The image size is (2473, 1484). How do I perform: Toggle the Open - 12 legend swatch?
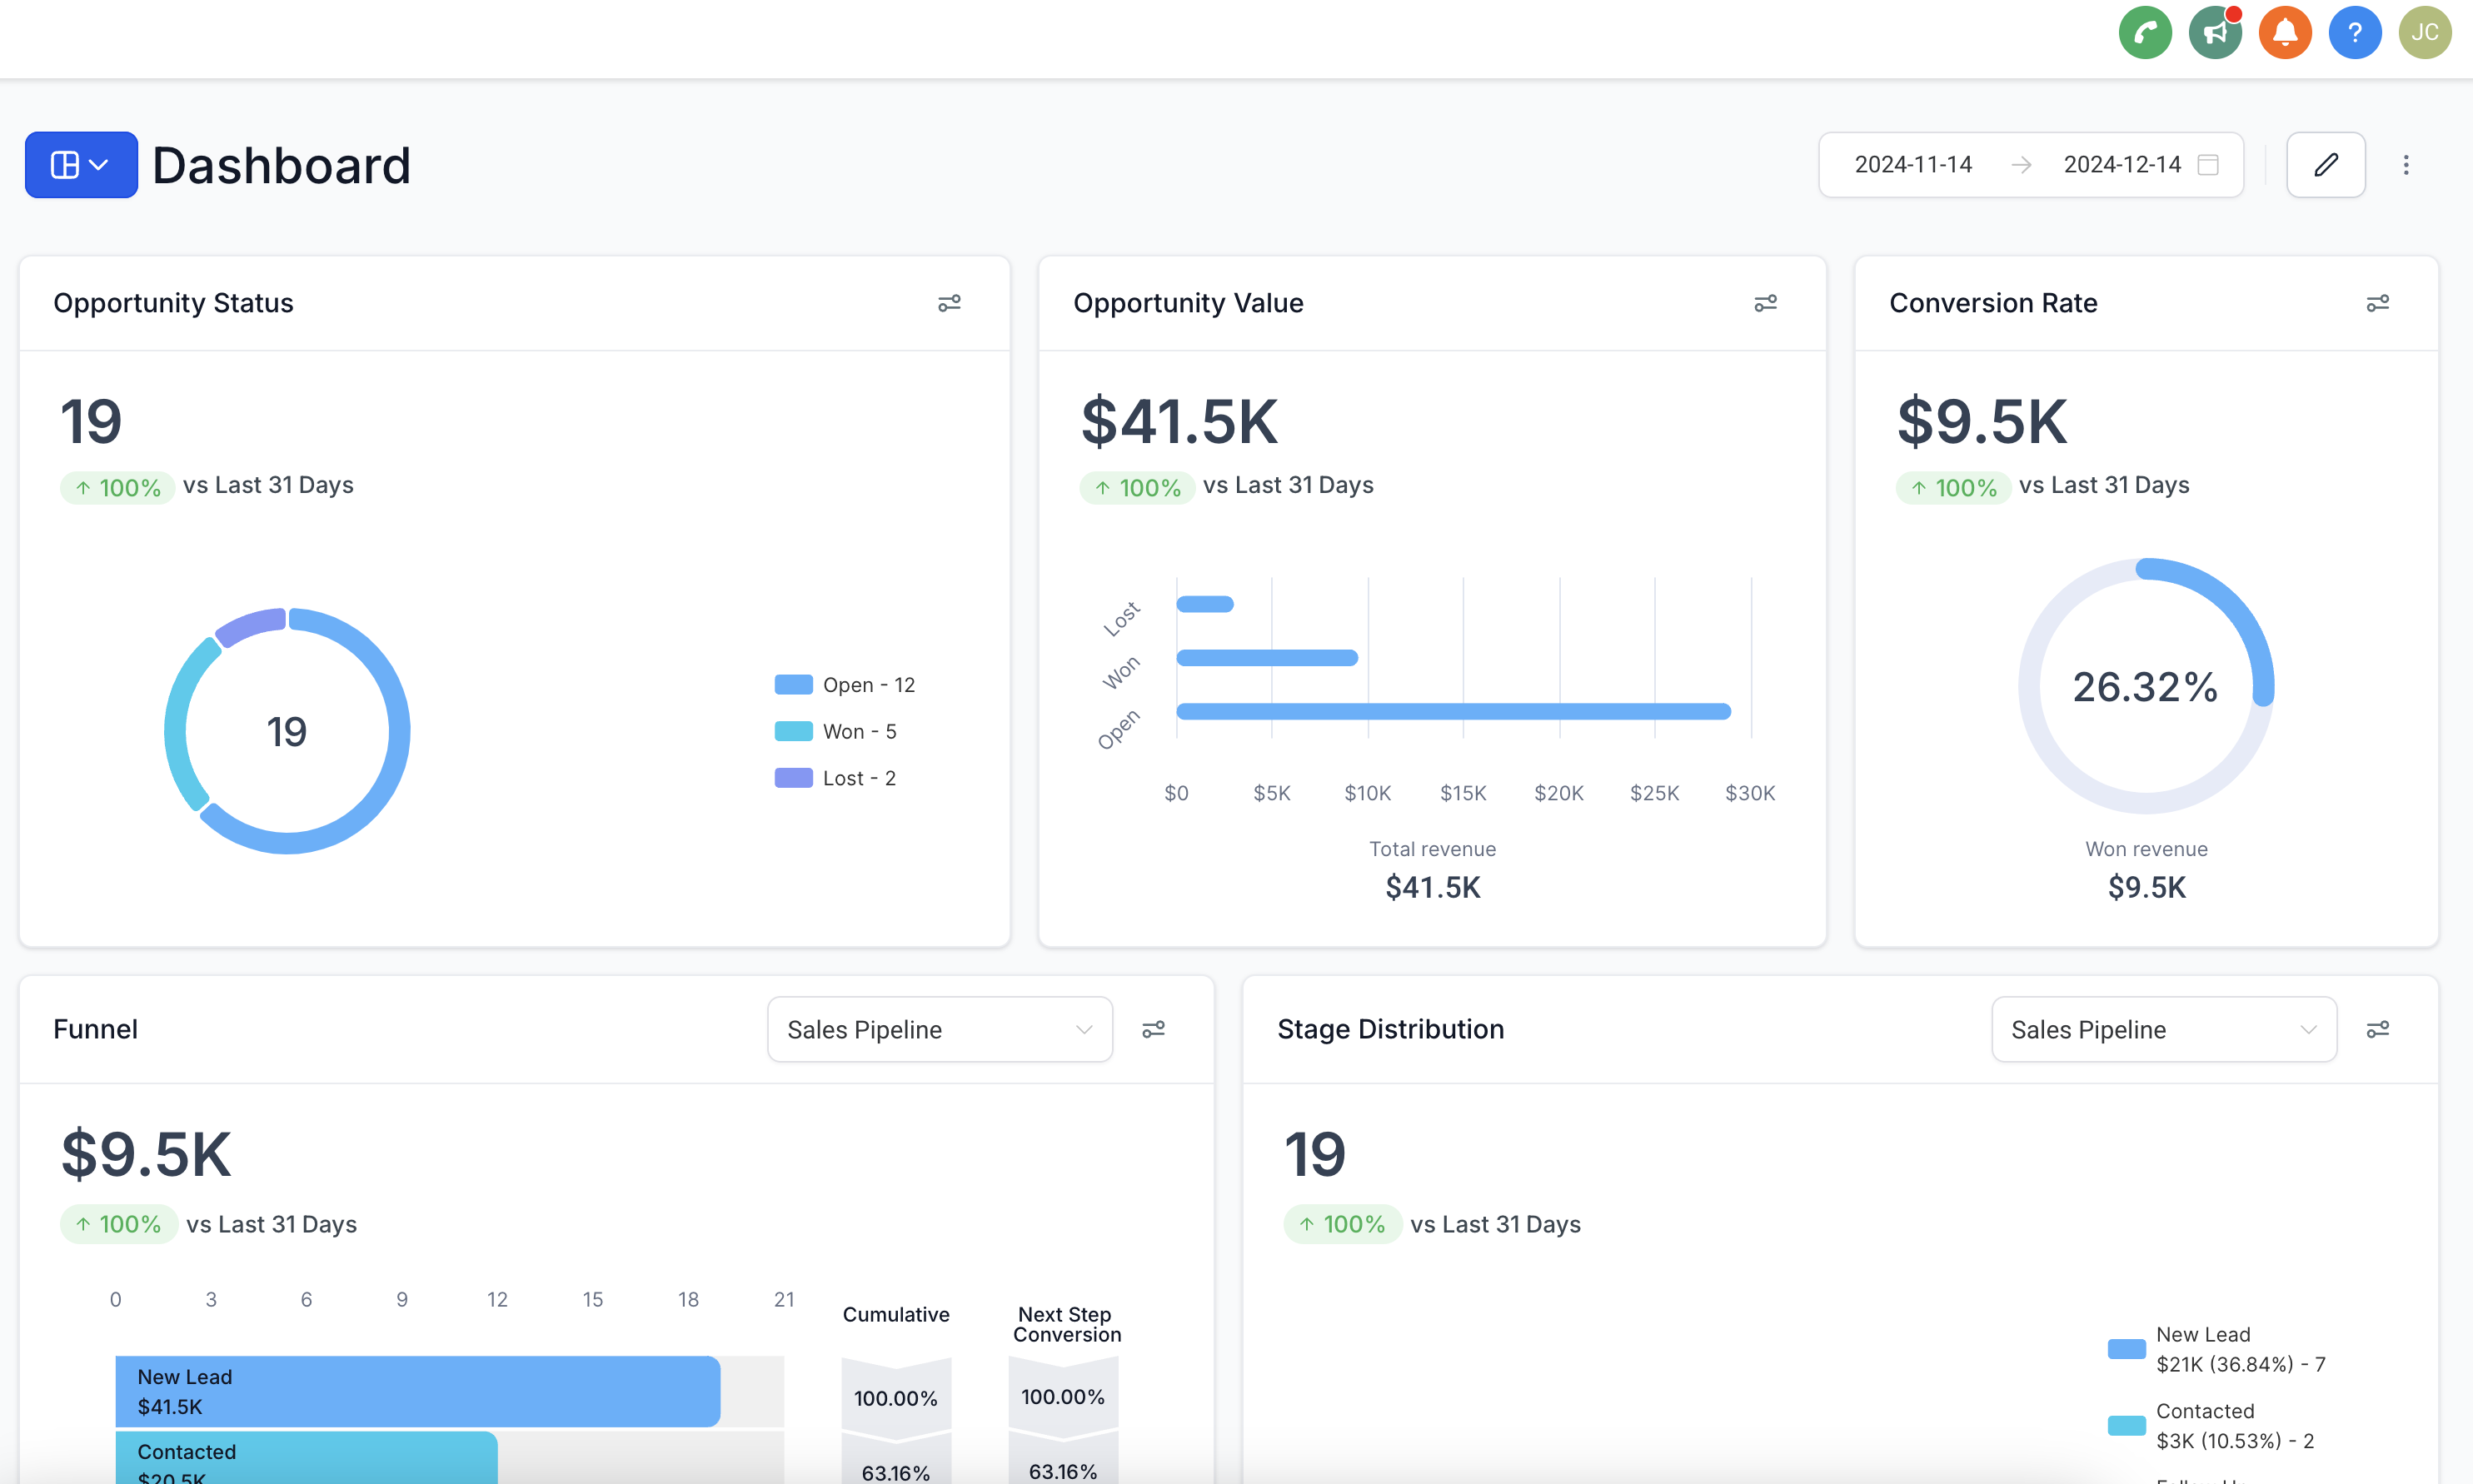click(x=793, y=685)
